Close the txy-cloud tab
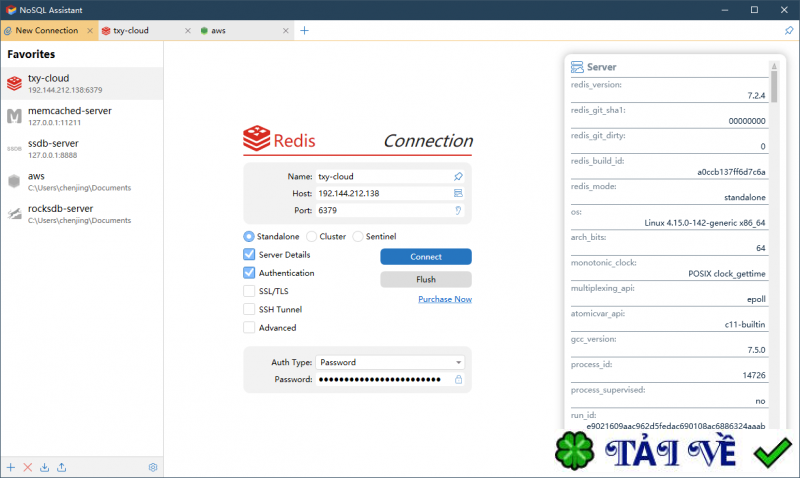Image resolution: width=800 pixels, height=478 pixels. click(188, 31)
